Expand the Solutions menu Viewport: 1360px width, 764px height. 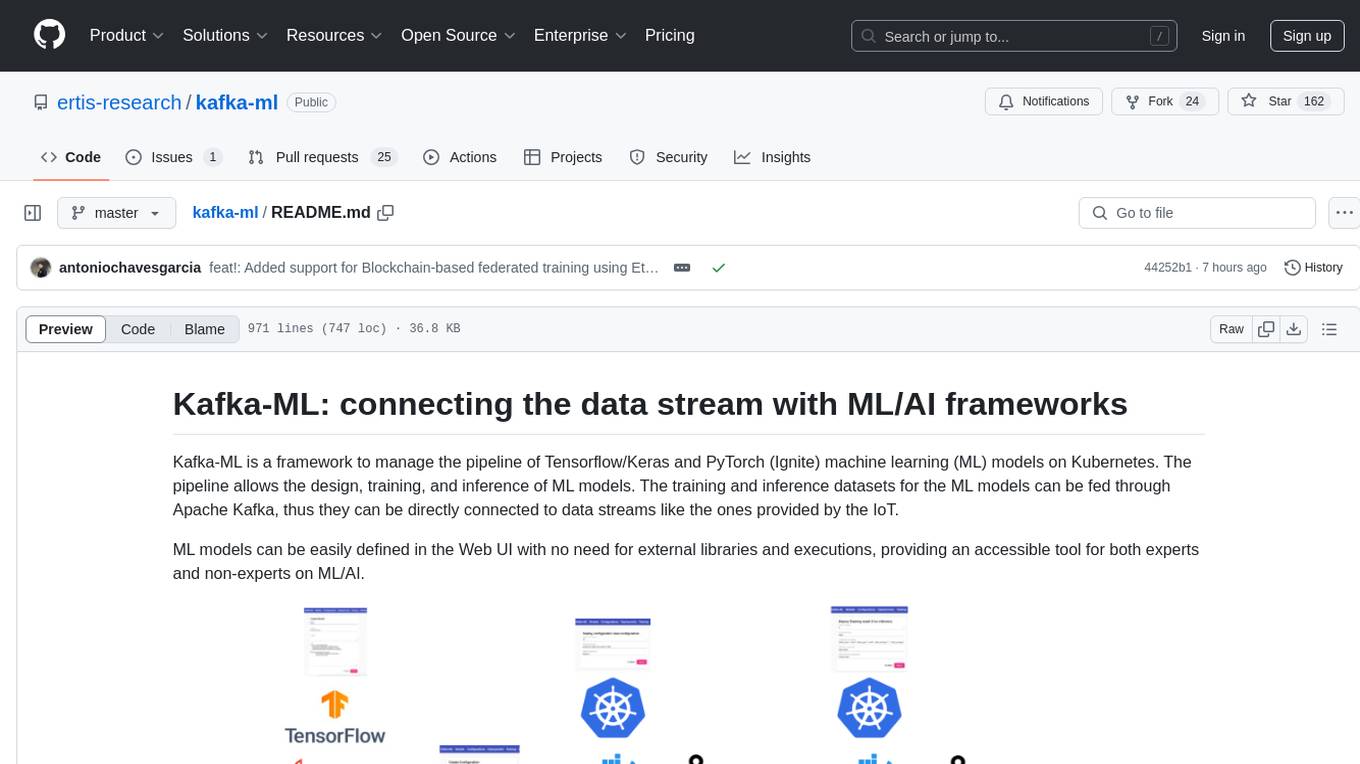point(225,35)
